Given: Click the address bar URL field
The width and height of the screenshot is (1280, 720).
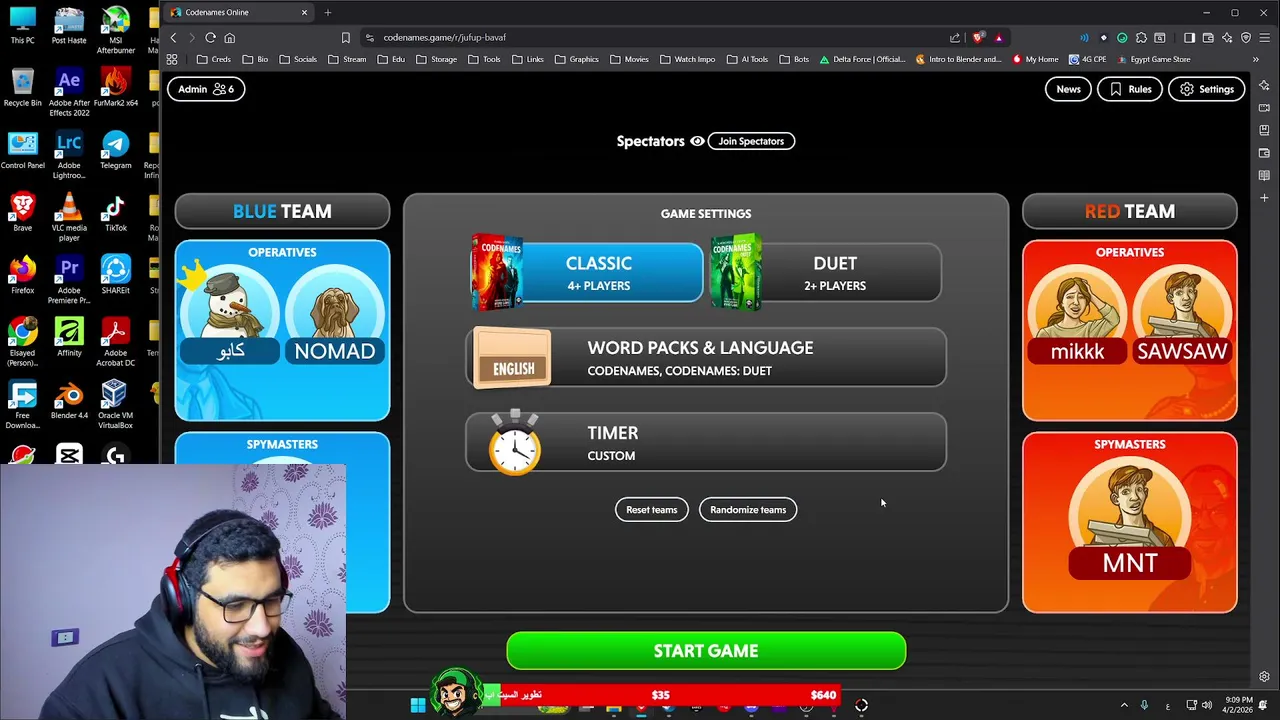Looking at the screenshot, I should tap(650, 38).
